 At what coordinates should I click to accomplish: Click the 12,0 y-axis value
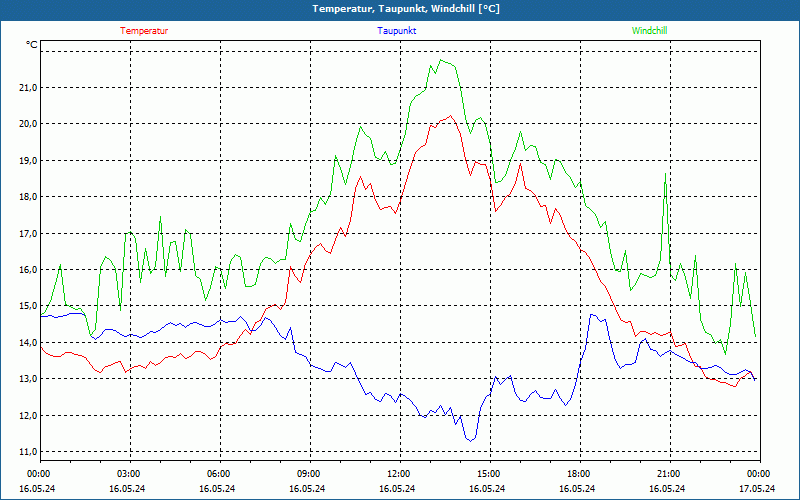point(28,416)
